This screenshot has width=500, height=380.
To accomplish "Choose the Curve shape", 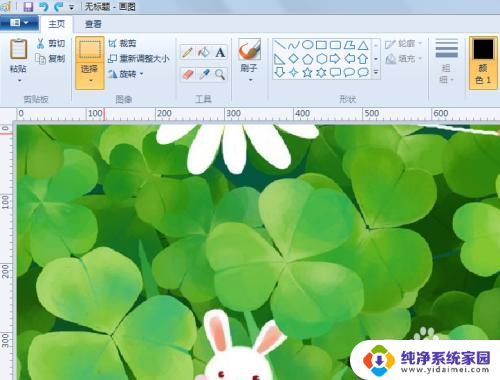I will coord(293,45).
